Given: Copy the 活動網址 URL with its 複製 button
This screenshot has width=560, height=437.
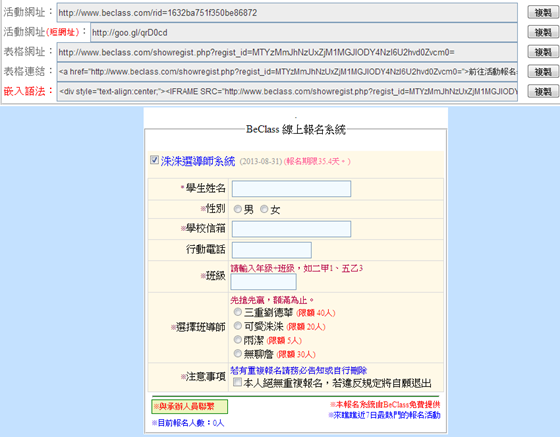Looking at the screenshot, I should point(543,12).
